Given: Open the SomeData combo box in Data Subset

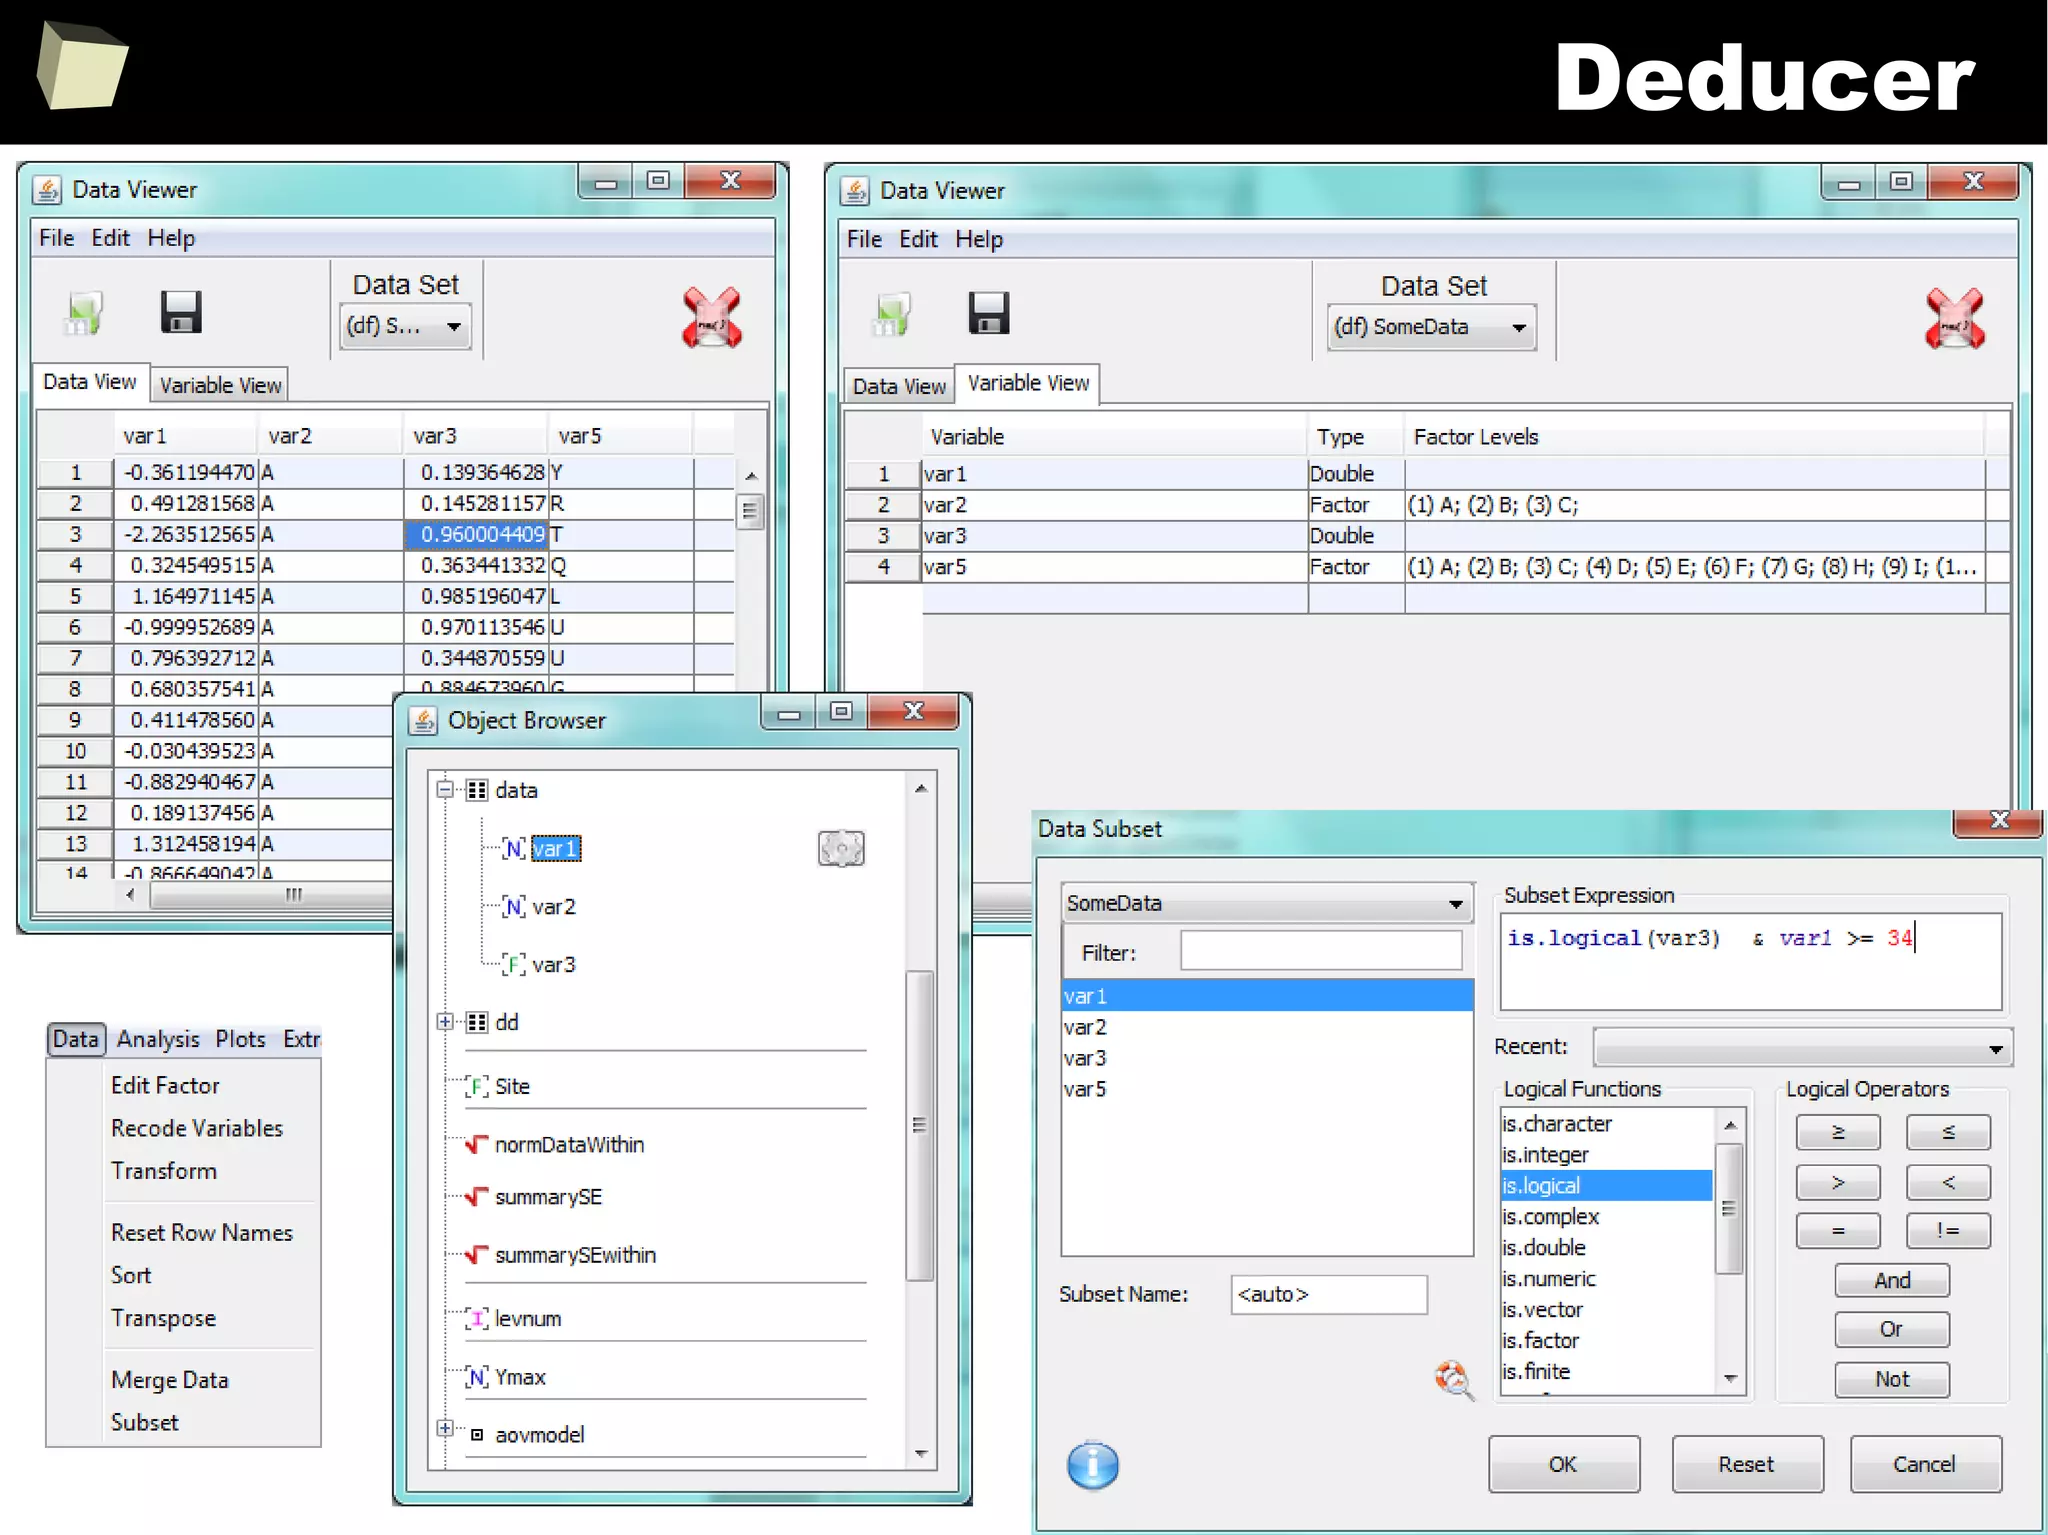Looking at the screenshot, I should pyautogui.click(x=1267, y=903).
